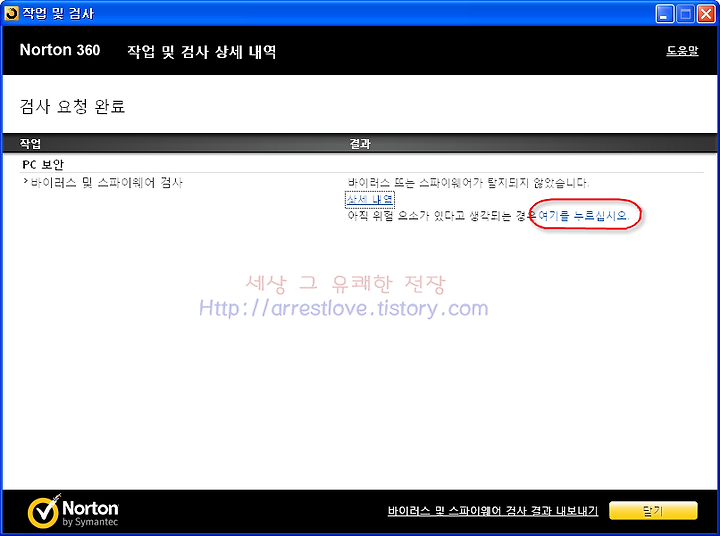Maximize the 작업 및 검사 window
Viewport: 720px width, 536px height.
(x=685, y=14)
